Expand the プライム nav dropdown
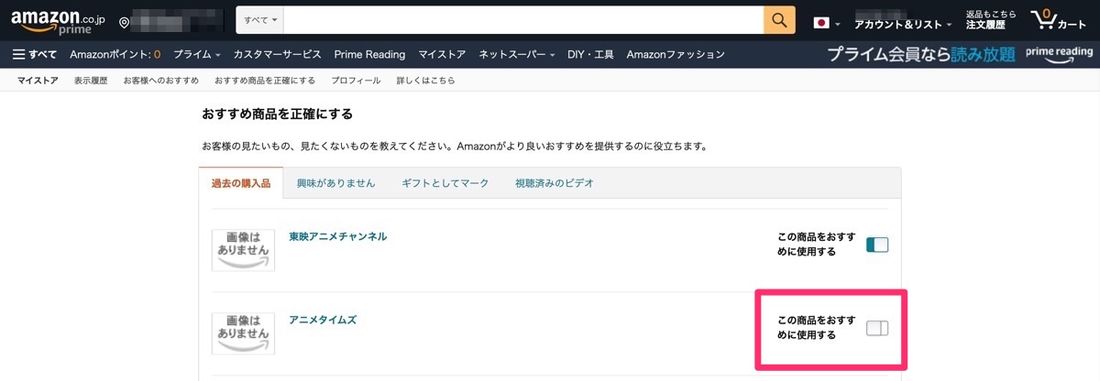 click(196, 54)
